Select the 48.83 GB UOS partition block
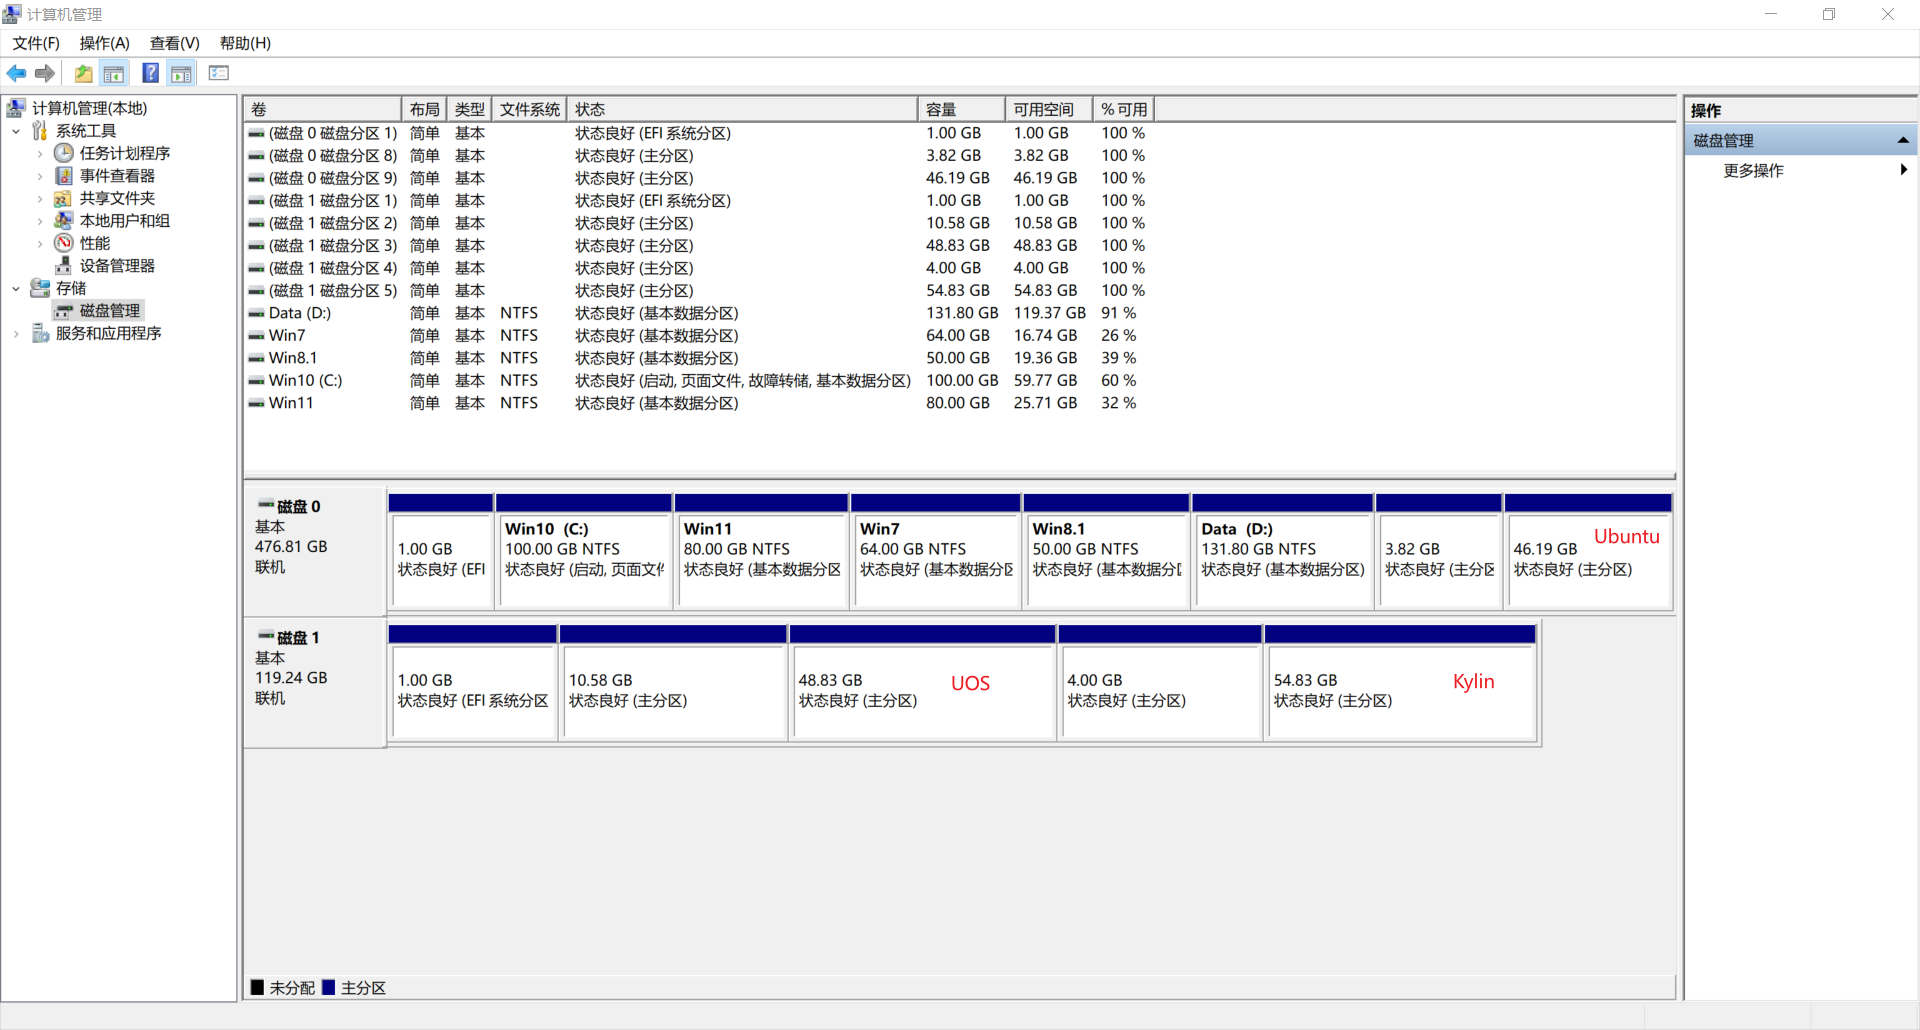Image resolution: width=1920 pixels, height=1030 pixels. tap(922, 683)
